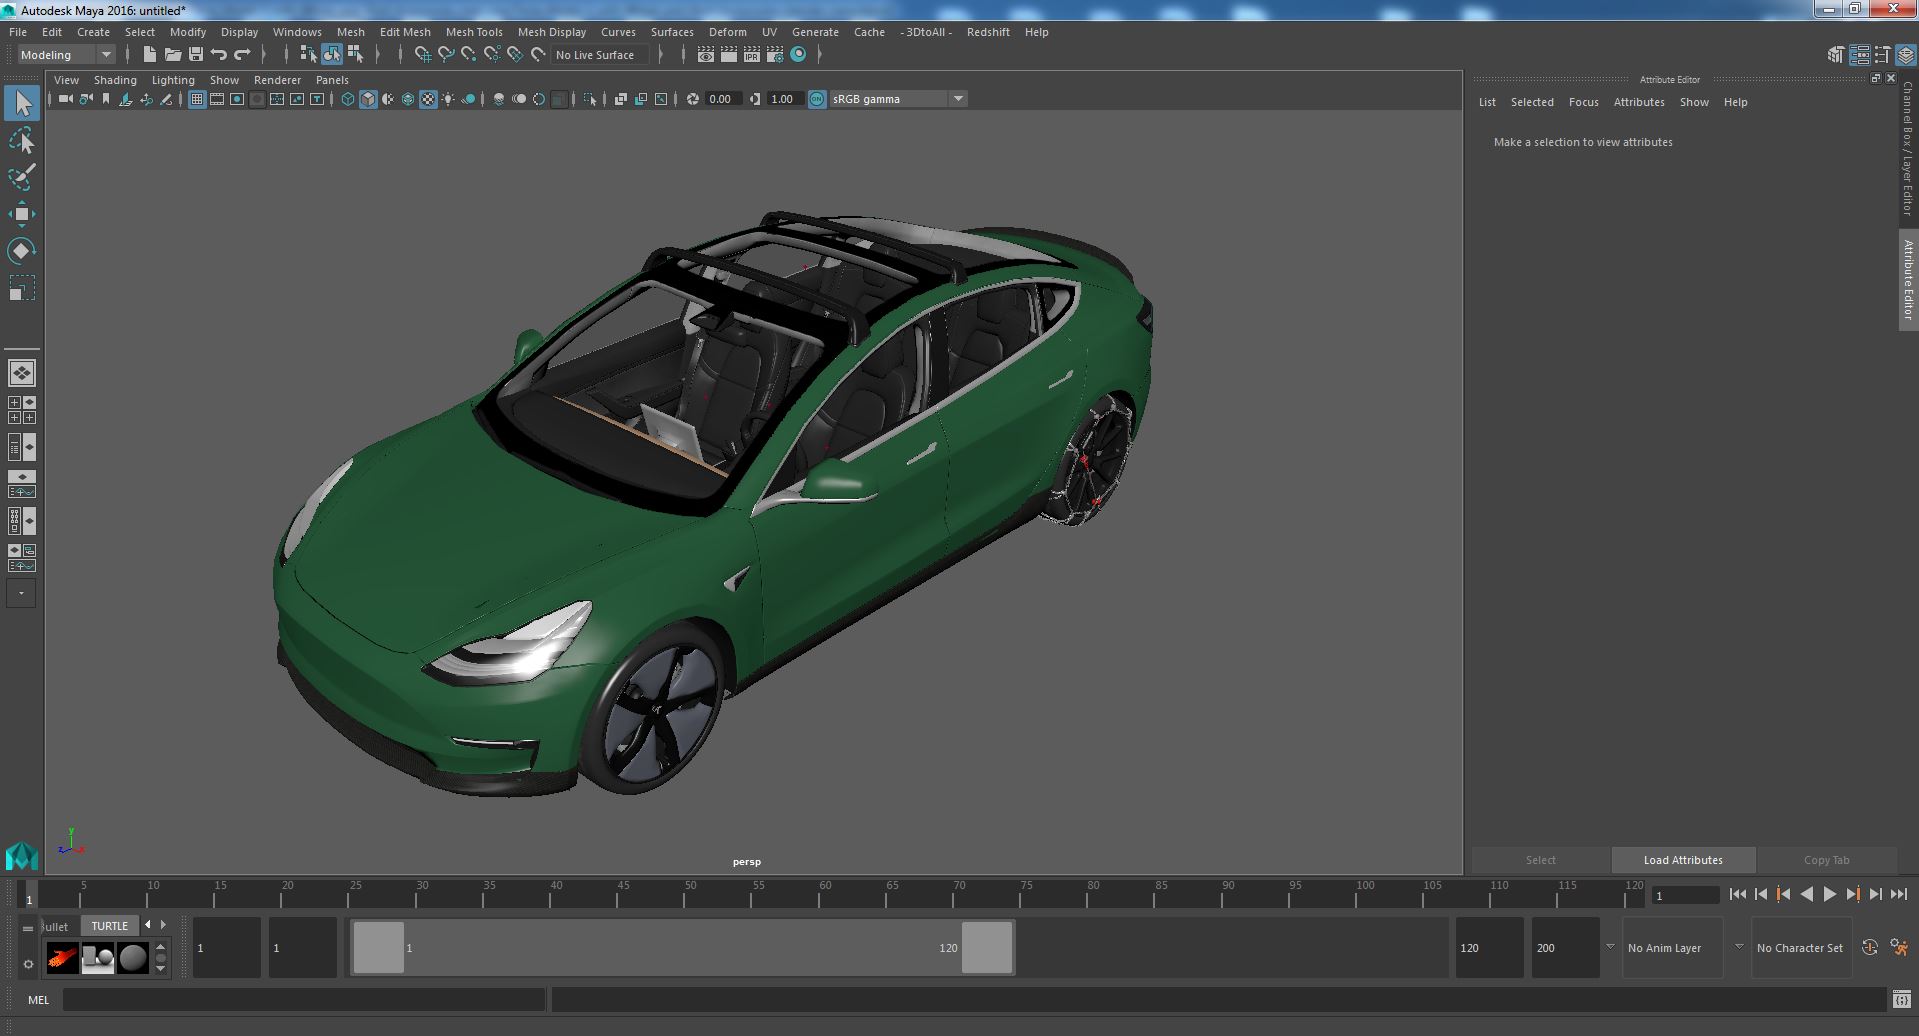Show the Channel Box panel icon
The height and width of the screenshot is (1036, 1919).
pyautogui.click(x=1906, y=55)
